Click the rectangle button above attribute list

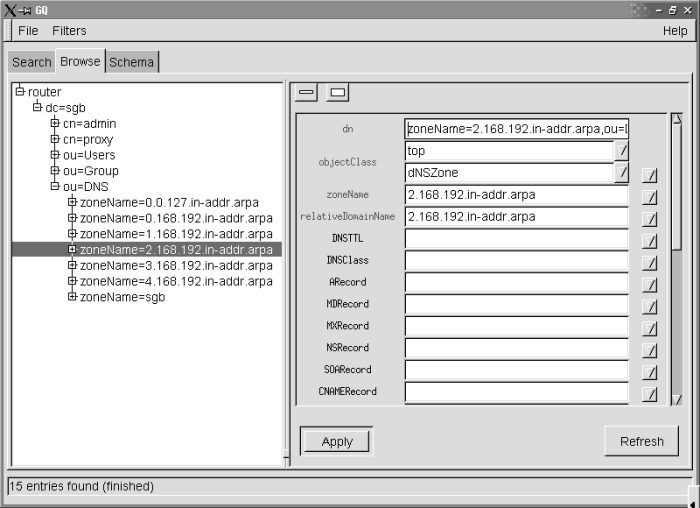tap(338, 93)
